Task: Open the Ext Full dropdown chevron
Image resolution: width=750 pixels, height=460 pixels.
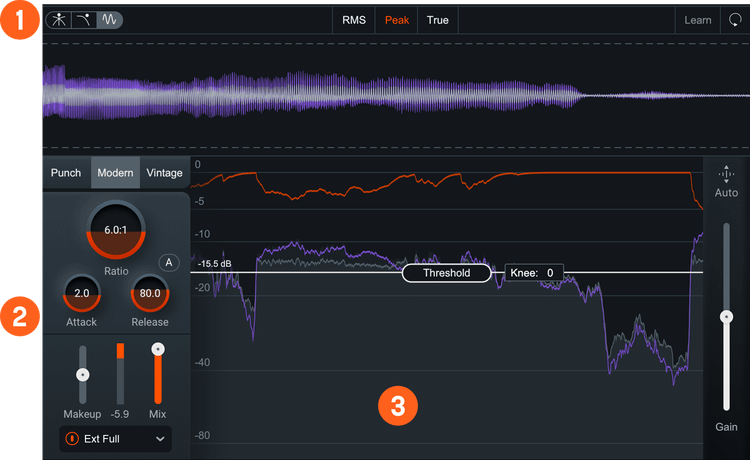Action: (160, 439)
